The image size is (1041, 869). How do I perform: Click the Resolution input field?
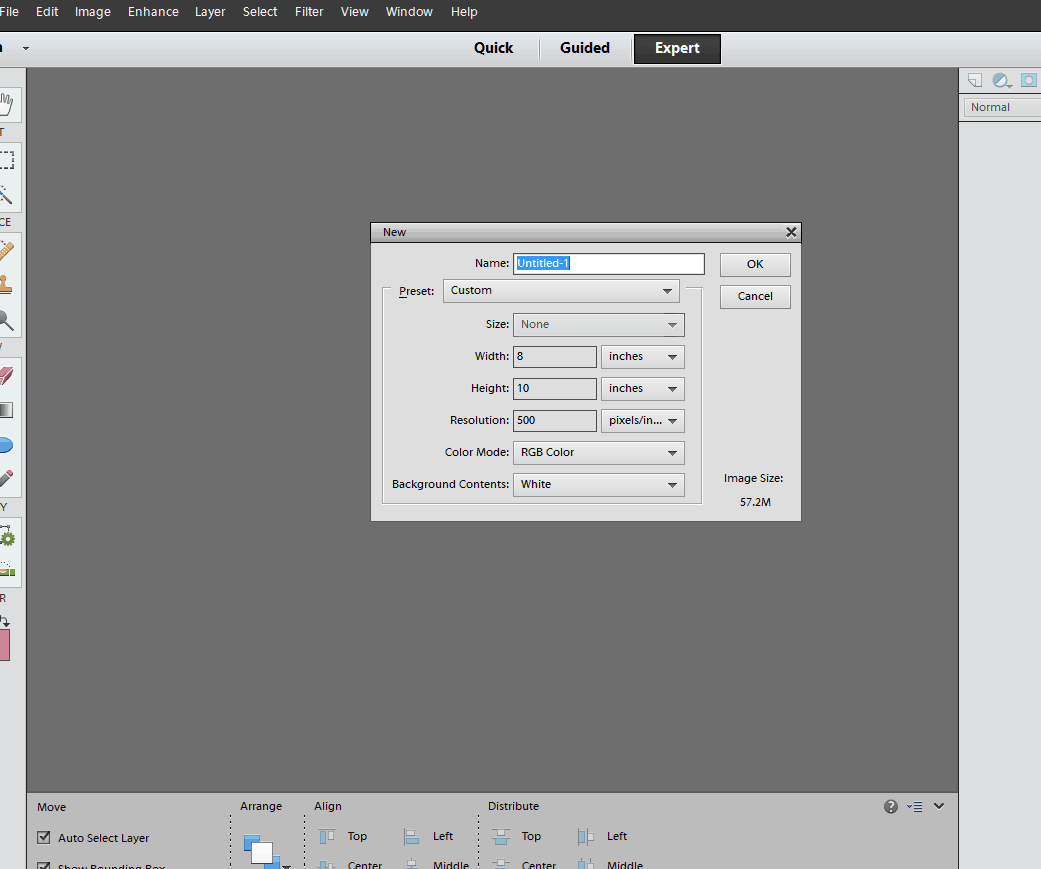pos(555,421)
